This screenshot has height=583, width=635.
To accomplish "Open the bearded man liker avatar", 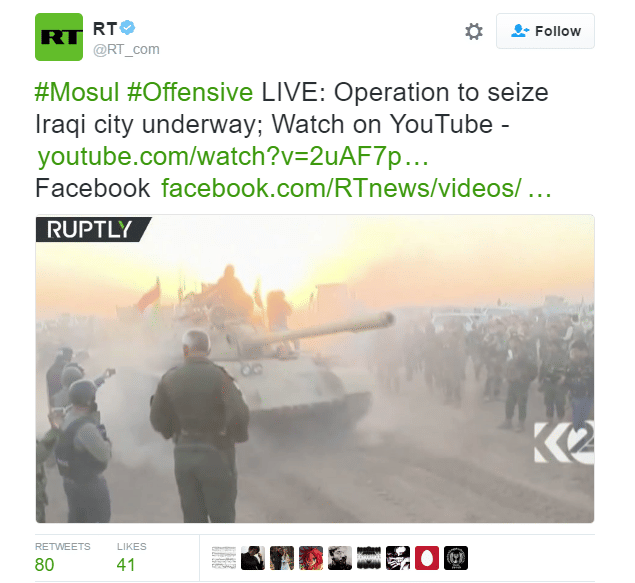I will (340, 558).
